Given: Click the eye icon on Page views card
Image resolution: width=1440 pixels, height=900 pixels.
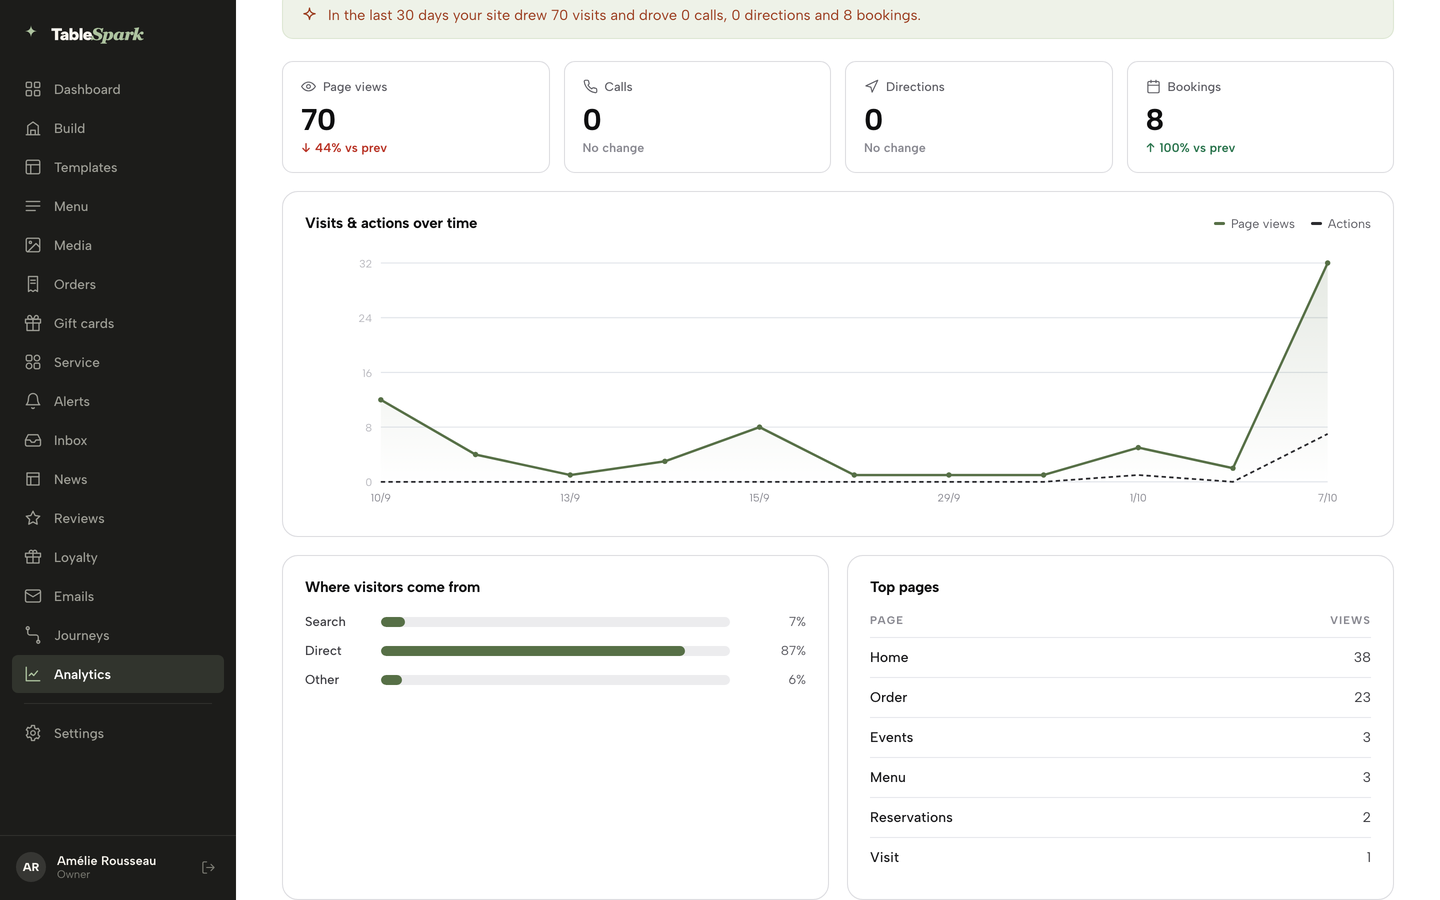Looking at the screenshot, I should click(x=308, y=87).
